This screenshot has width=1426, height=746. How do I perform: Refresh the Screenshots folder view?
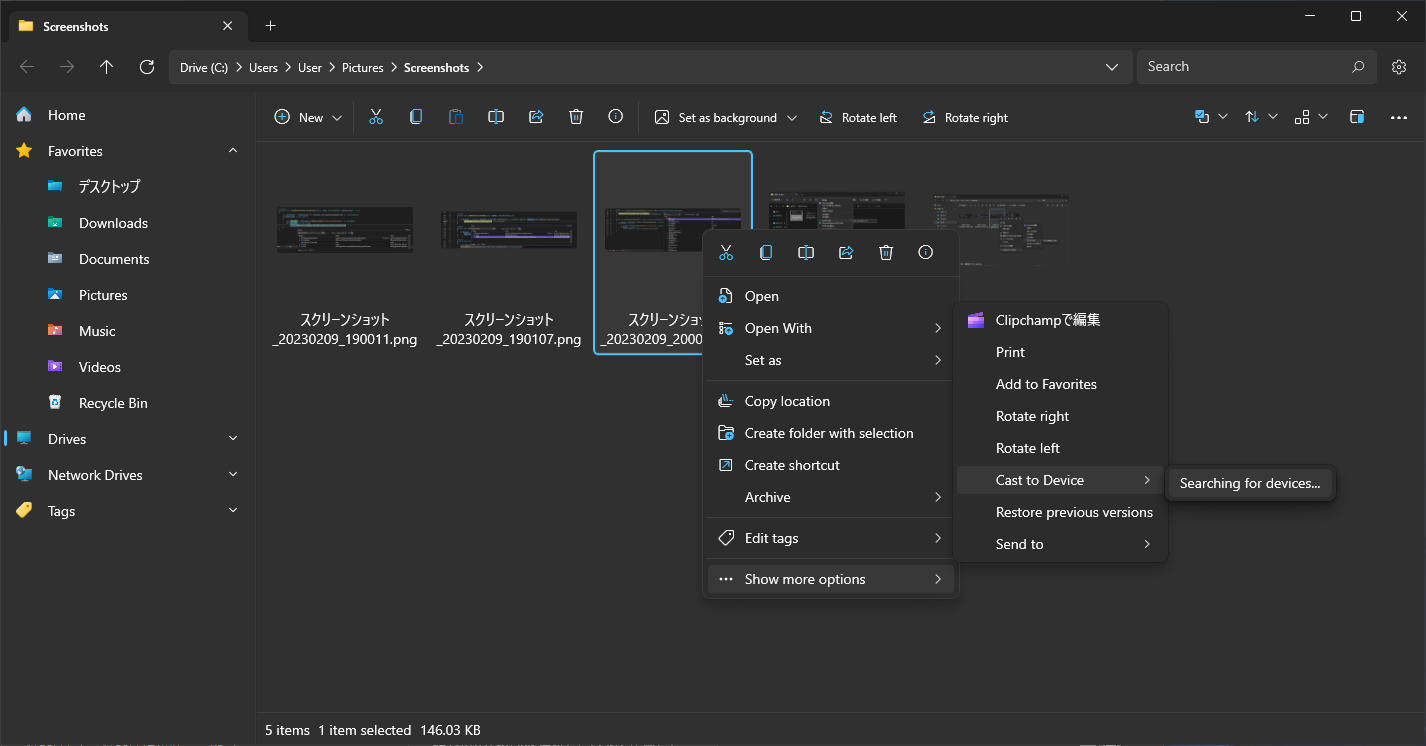point(146,67)
